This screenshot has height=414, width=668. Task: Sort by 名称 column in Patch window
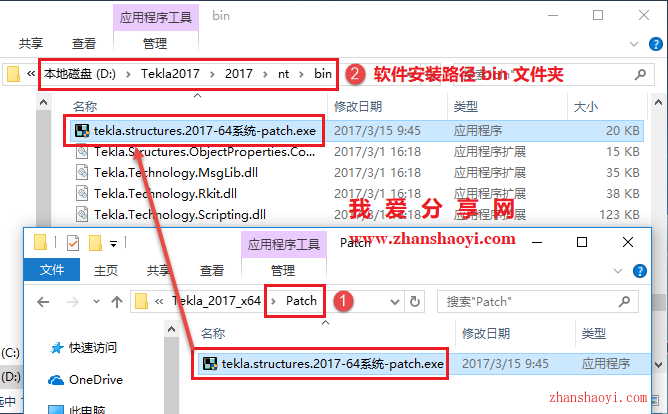[213, 334]
